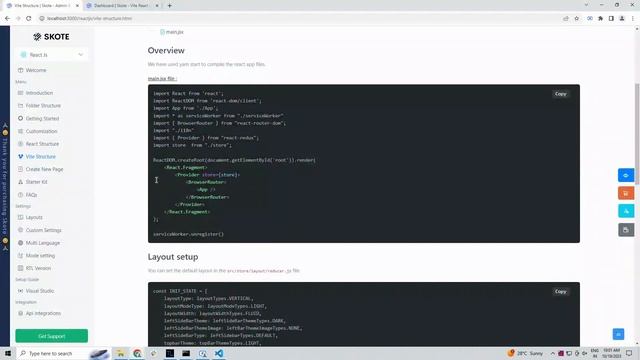Viewport: 640px width, 360px height.
Task: Open the Api Integrations page
Action: tap(43, 313)
